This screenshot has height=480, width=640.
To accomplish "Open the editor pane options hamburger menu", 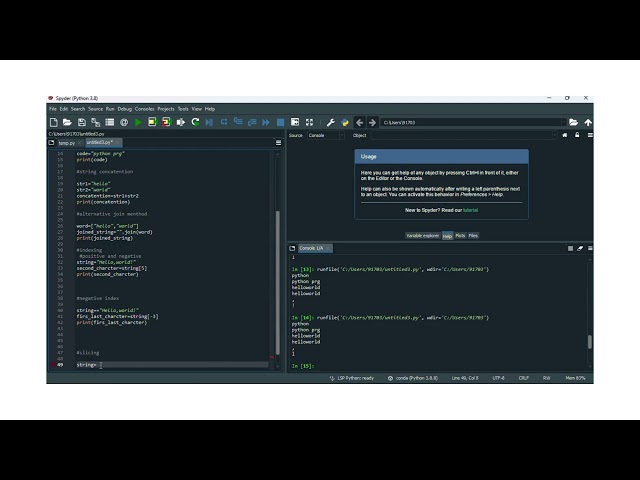I will (x=278, y=142).
